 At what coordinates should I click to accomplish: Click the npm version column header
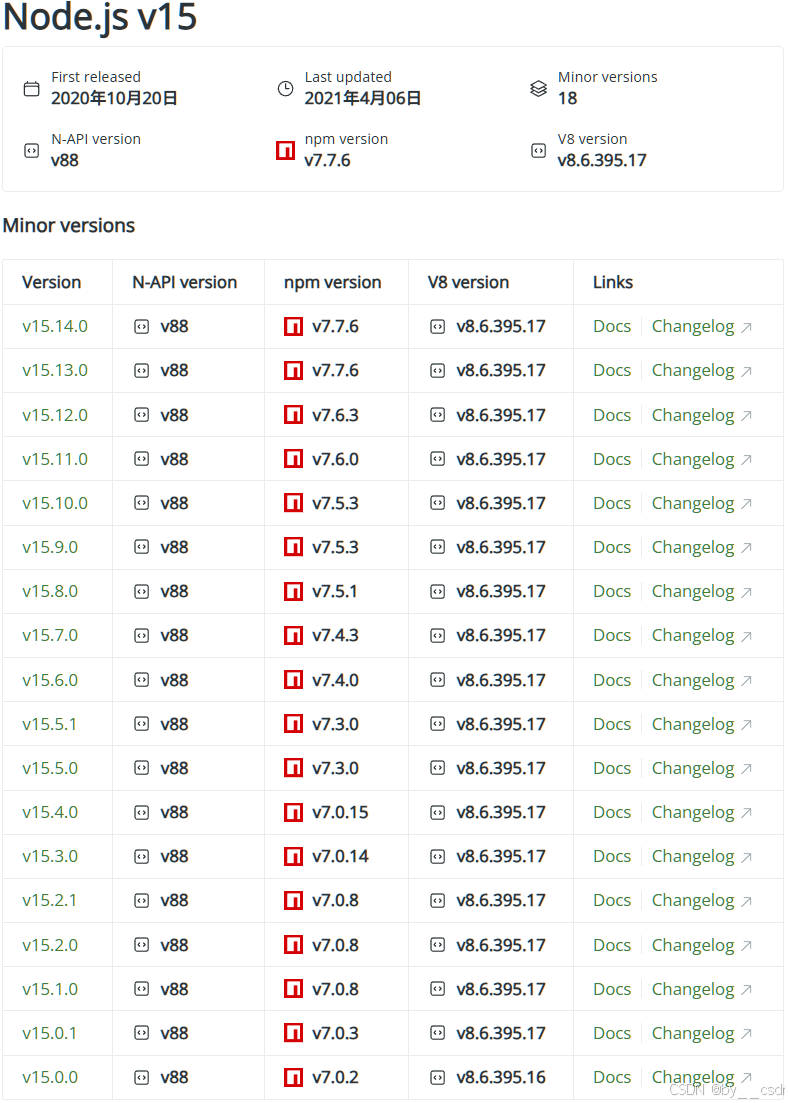coord(333,283)
